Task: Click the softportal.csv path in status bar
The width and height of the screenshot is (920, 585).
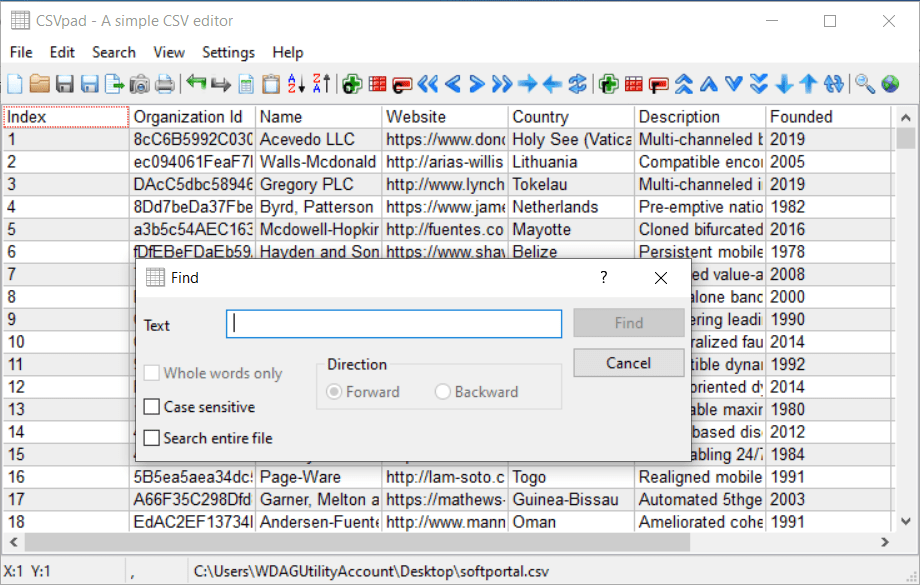Action: 371,572
